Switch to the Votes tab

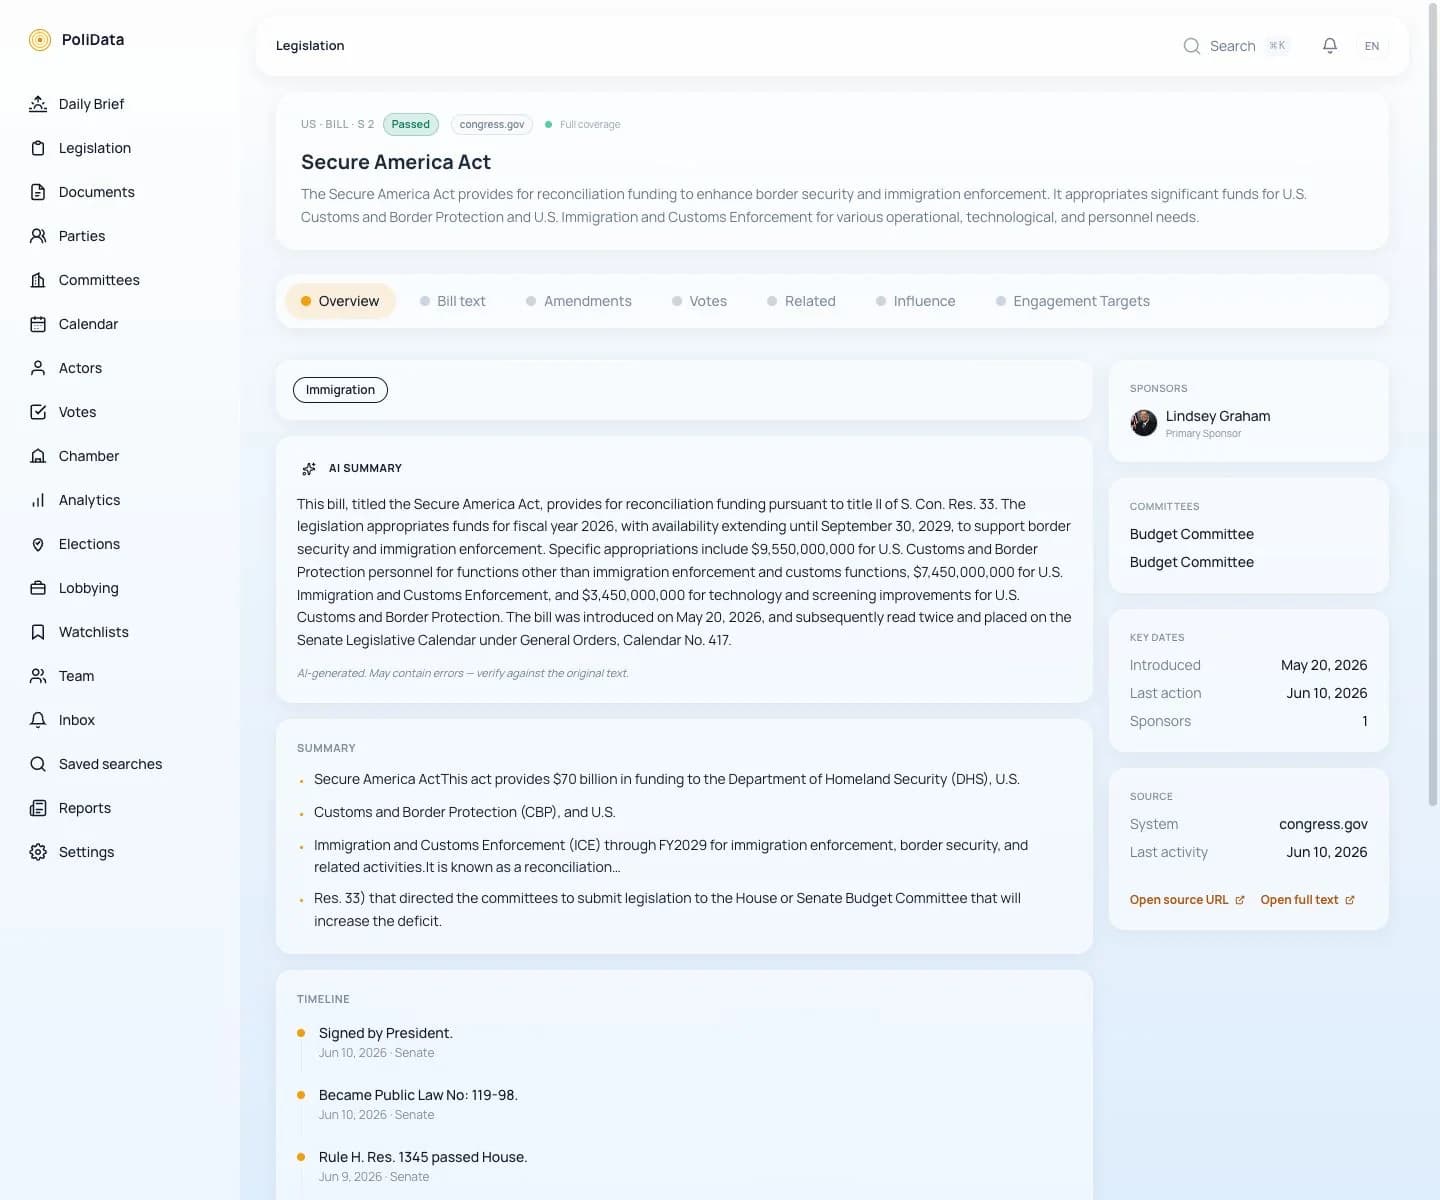pos(699,301)
